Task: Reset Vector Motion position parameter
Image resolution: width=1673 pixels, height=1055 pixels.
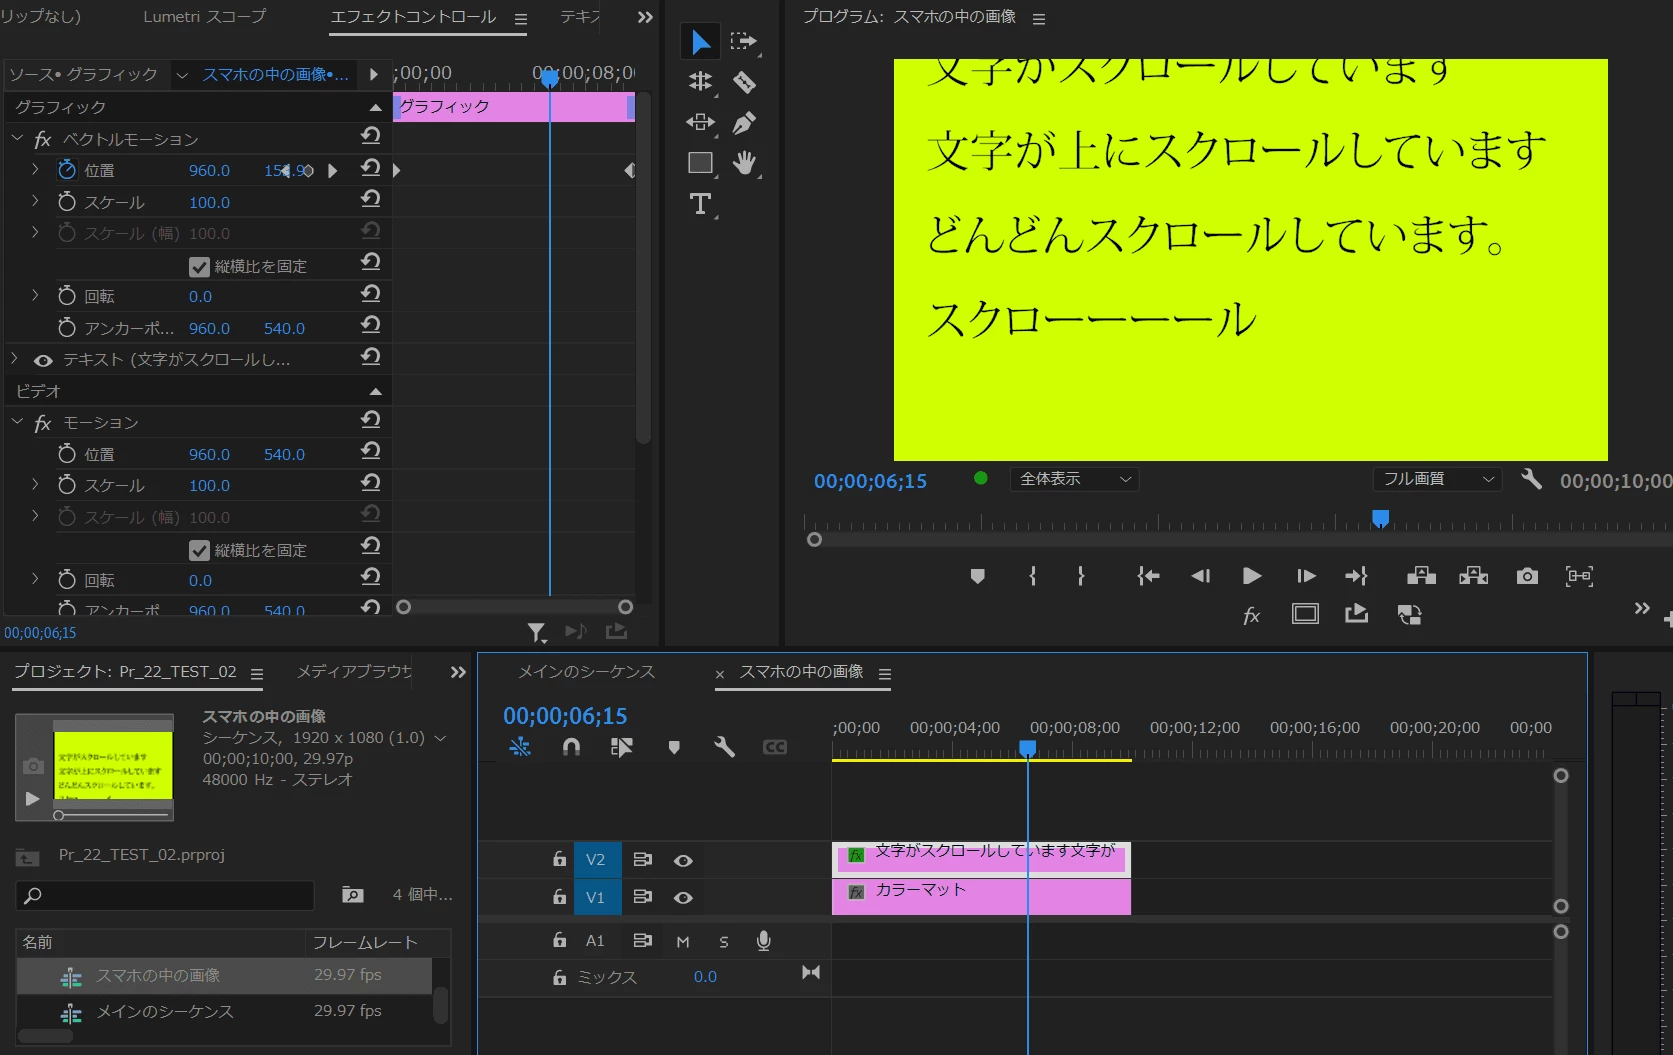Action: (371, 169)
